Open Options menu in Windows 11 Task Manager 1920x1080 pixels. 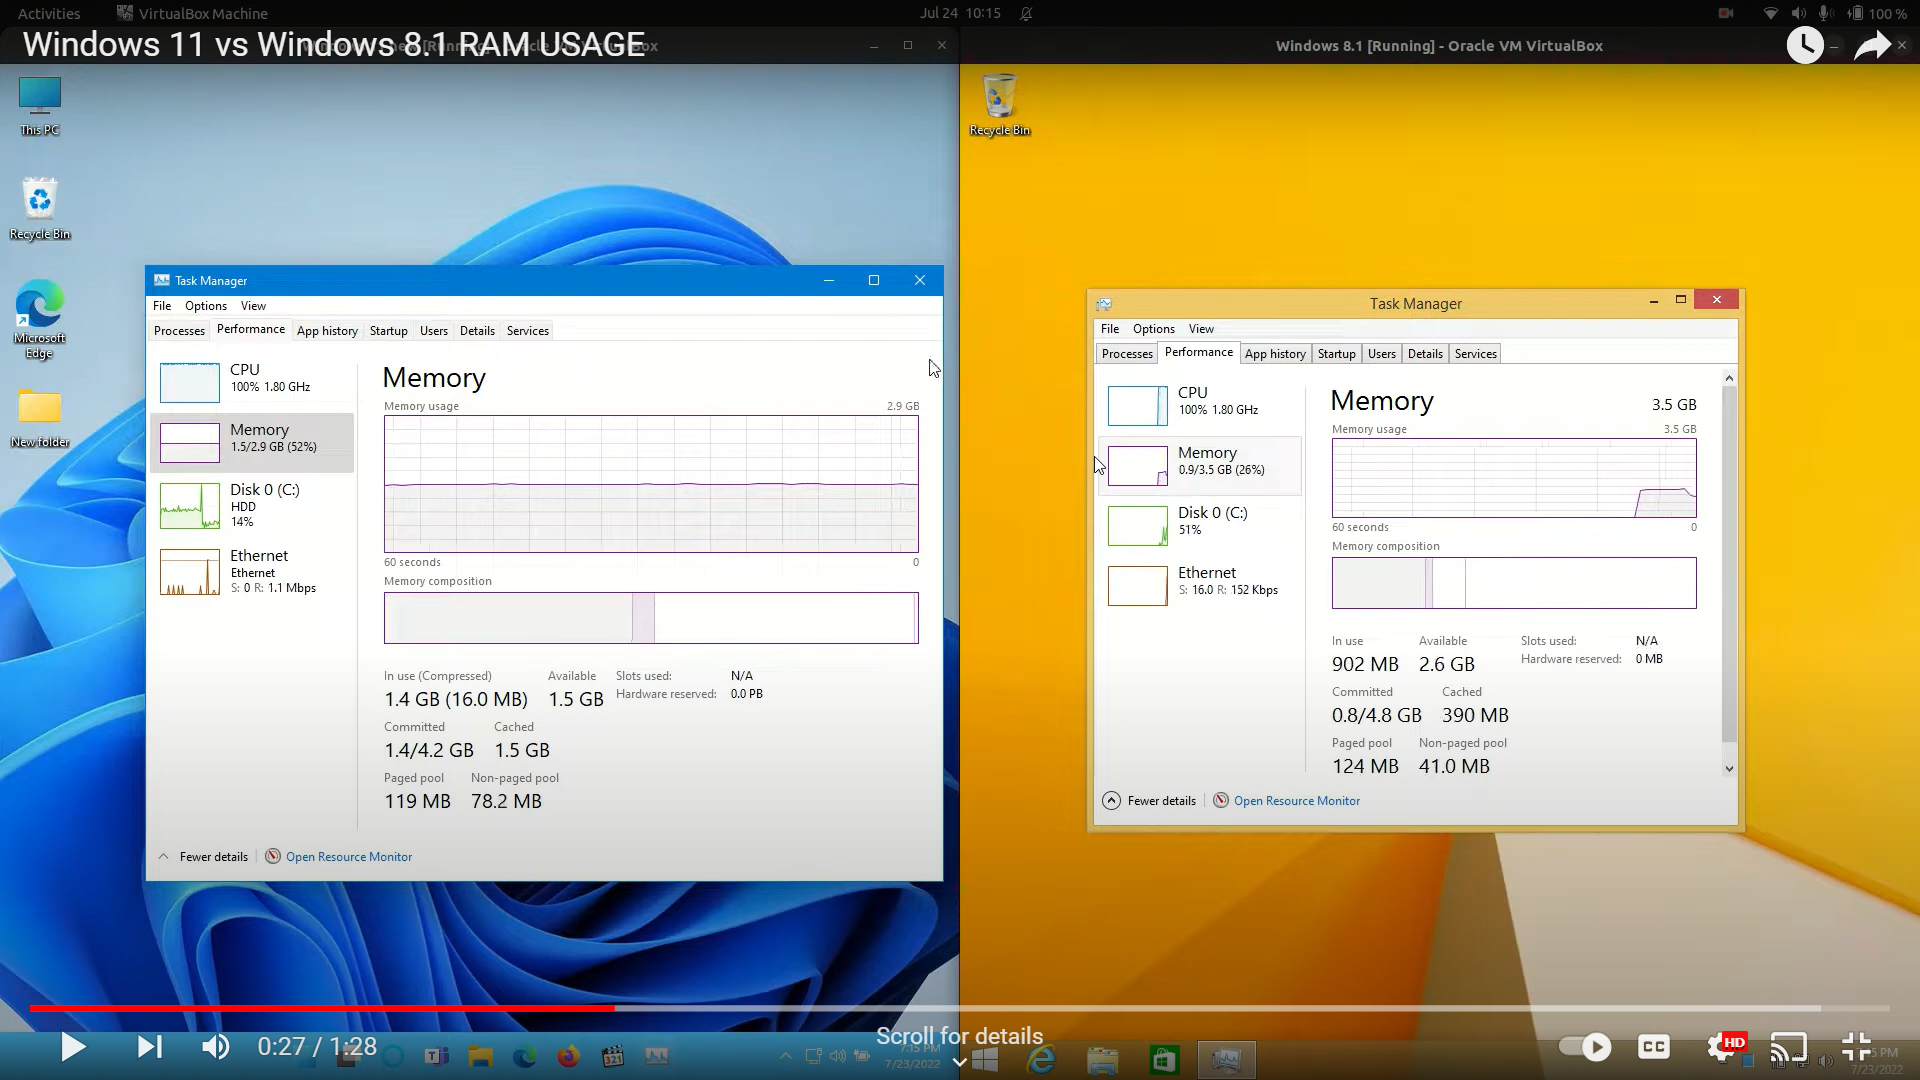[206, 306]
